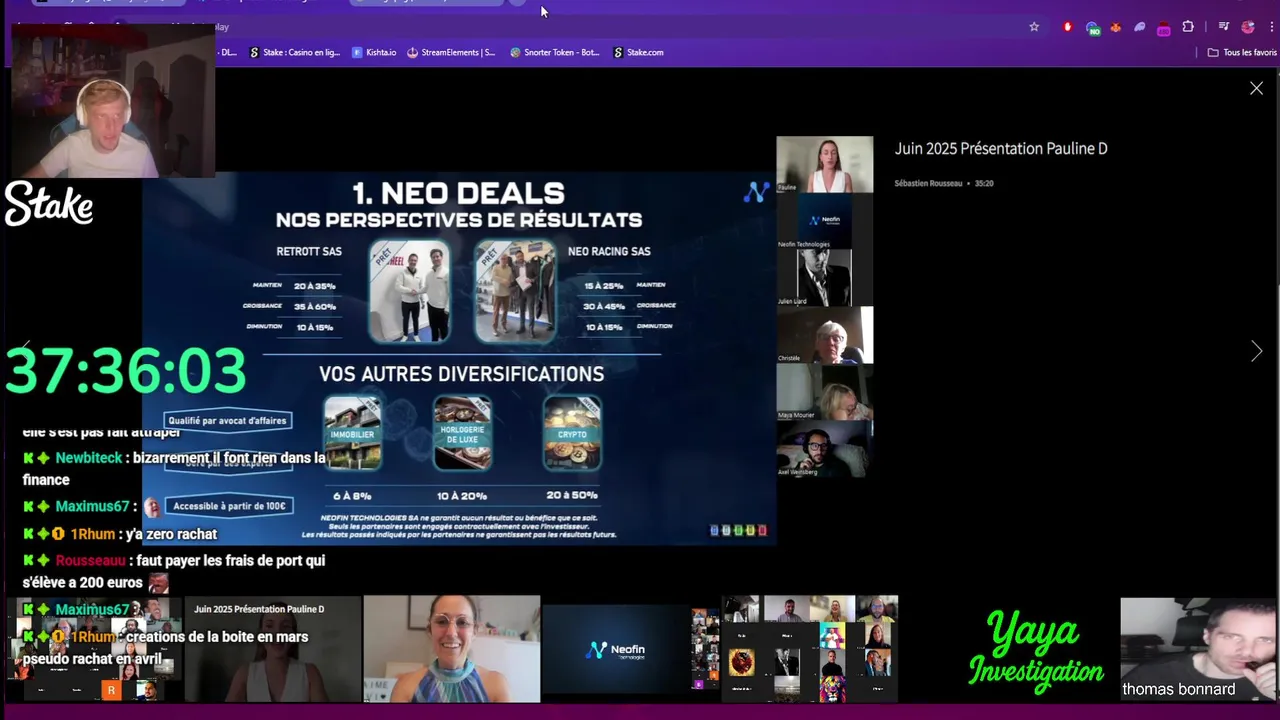Image resolution: width=1280 pixels, height=720 pixels.
Task: Open the 'Stake : Casino en lig...' bookmark
Action: point(295,52)
